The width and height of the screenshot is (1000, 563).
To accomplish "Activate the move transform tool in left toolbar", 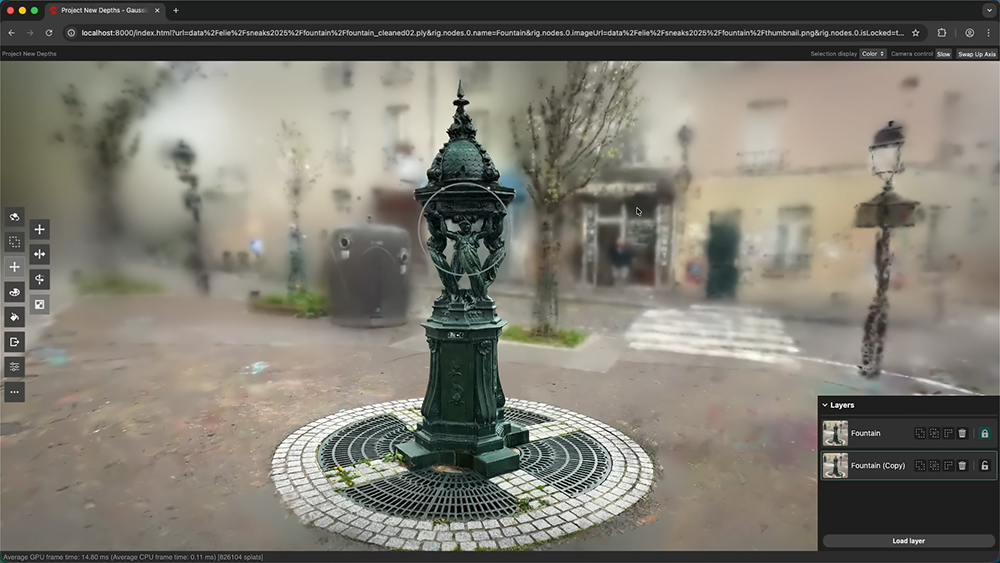I will [15, 267].
